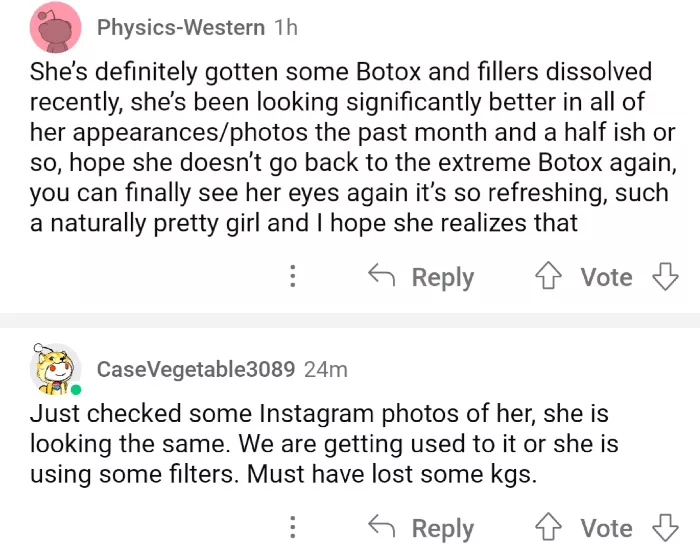Click the 1h timestamp on the first comment
Viewport: 700px width, 549px height.
point(285,28)
